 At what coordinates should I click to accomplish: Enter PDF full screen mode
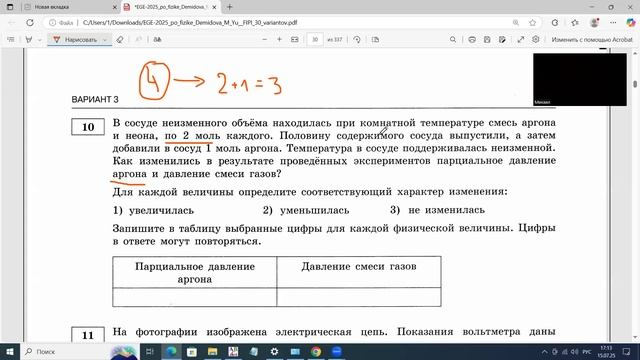(521, 40)
